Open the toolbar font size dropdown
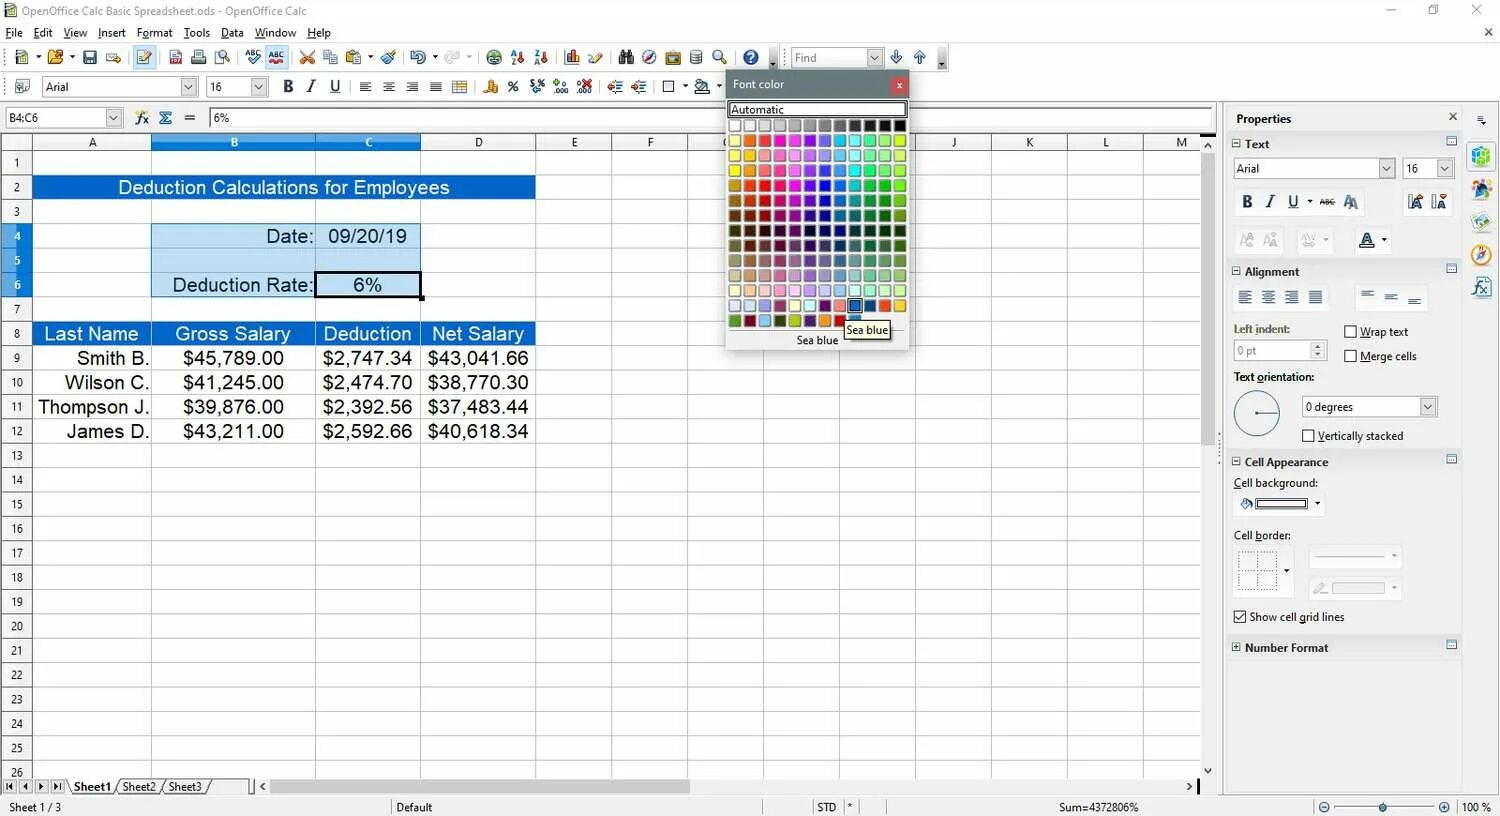Viewport: 1500px width, 816px height. pos(259,87)
